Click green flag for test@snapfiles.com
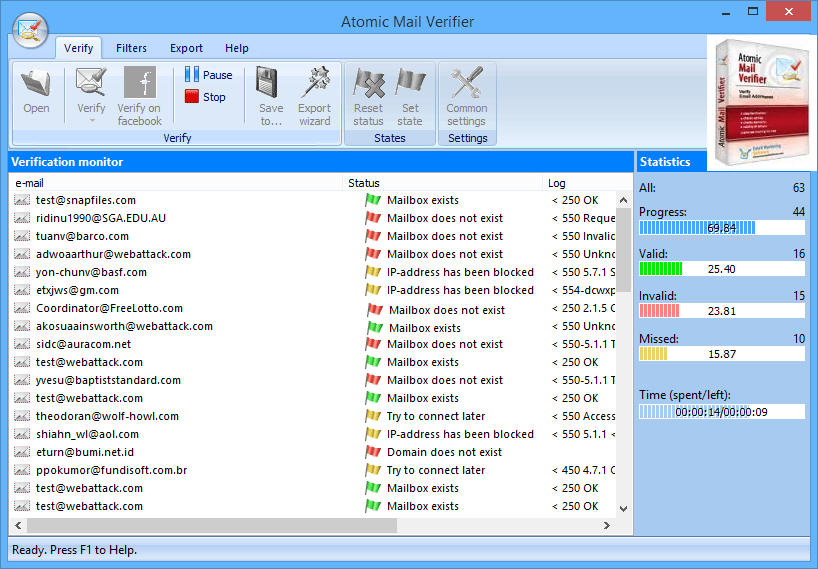The height and width of the screenshot is (569, 818). coord(373,200)
